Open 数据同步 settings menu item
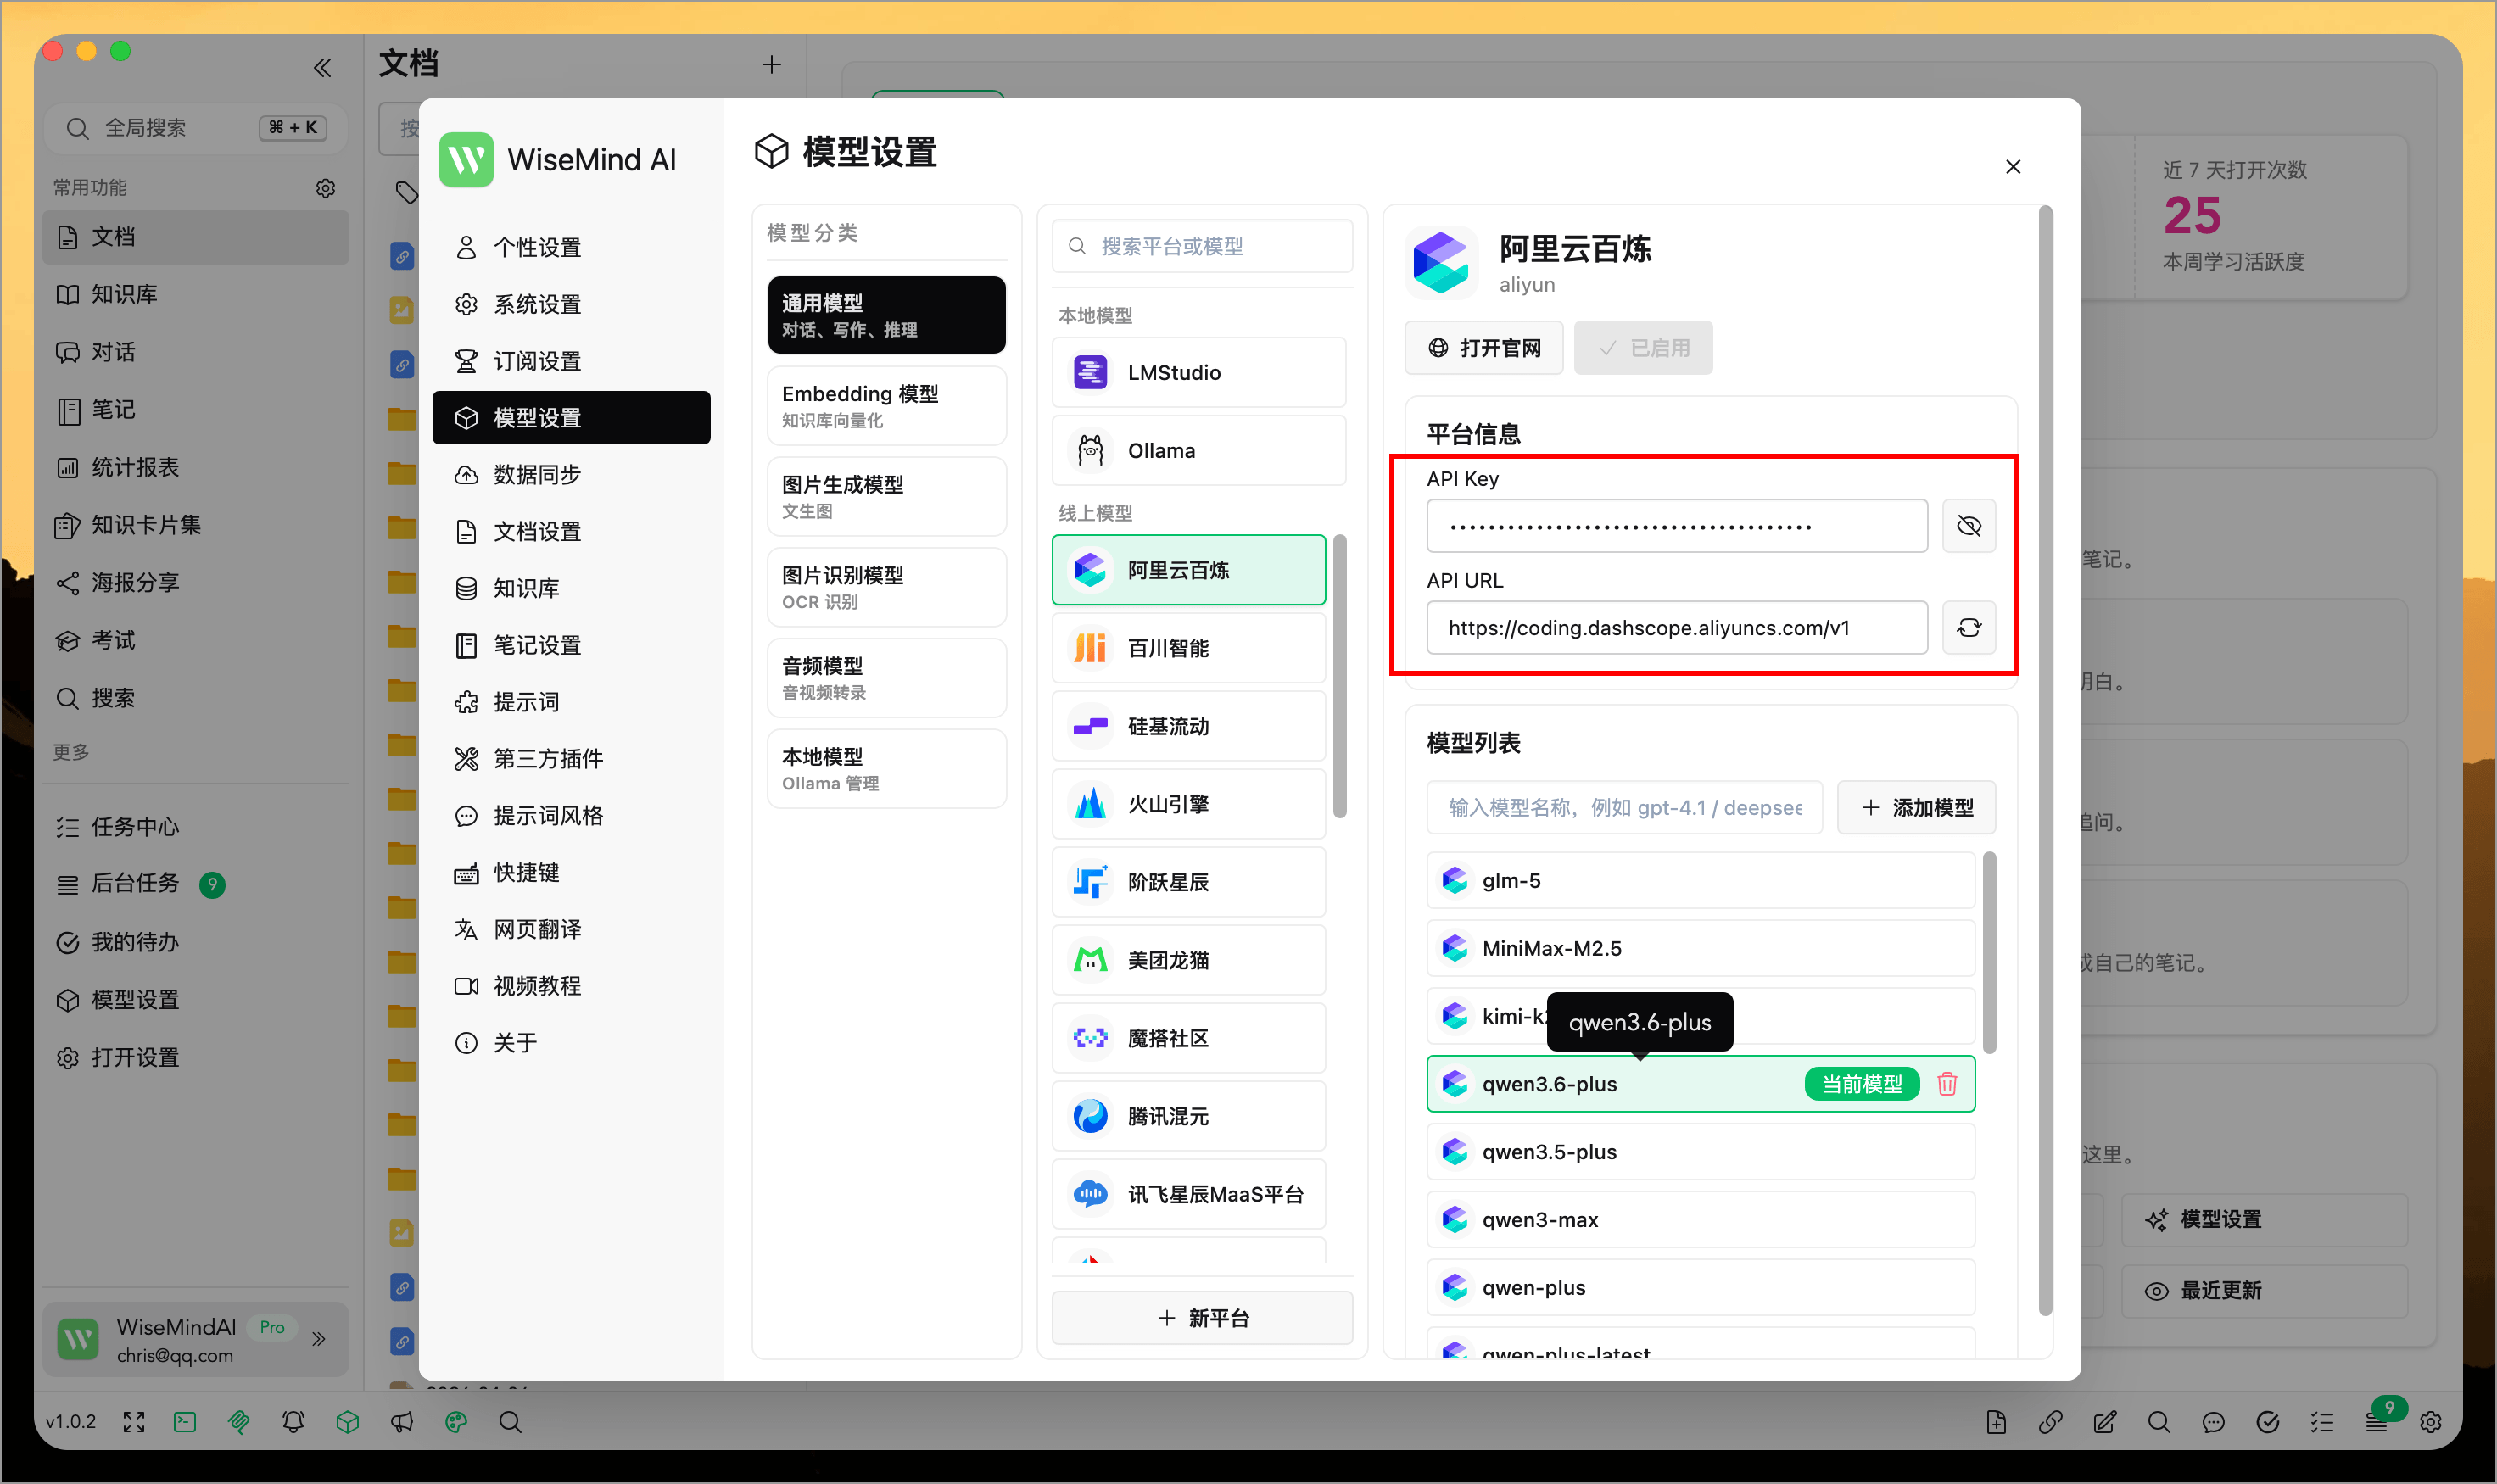Viewport: 2497px width, 1484px height. pyautogui.click(x=537, y=475)
